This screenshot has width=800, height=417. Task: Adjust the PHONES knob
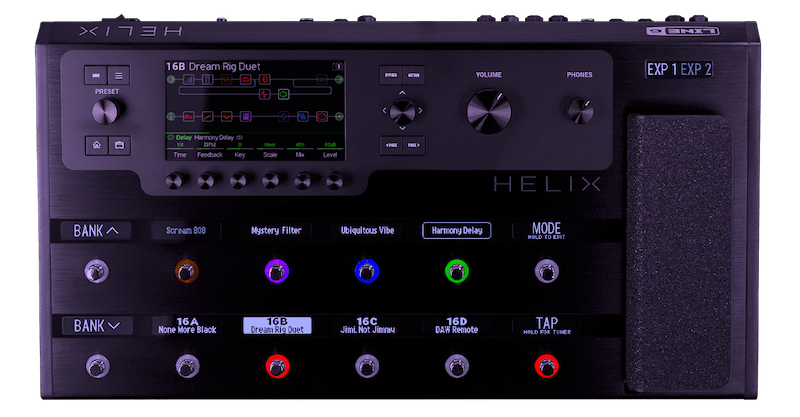580,111
